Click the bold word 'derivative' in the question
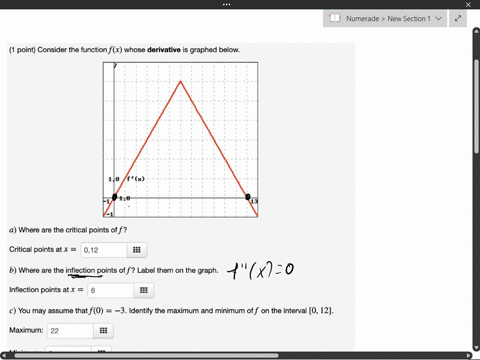This screenshot has height=360, width=480. coord(164,50)
